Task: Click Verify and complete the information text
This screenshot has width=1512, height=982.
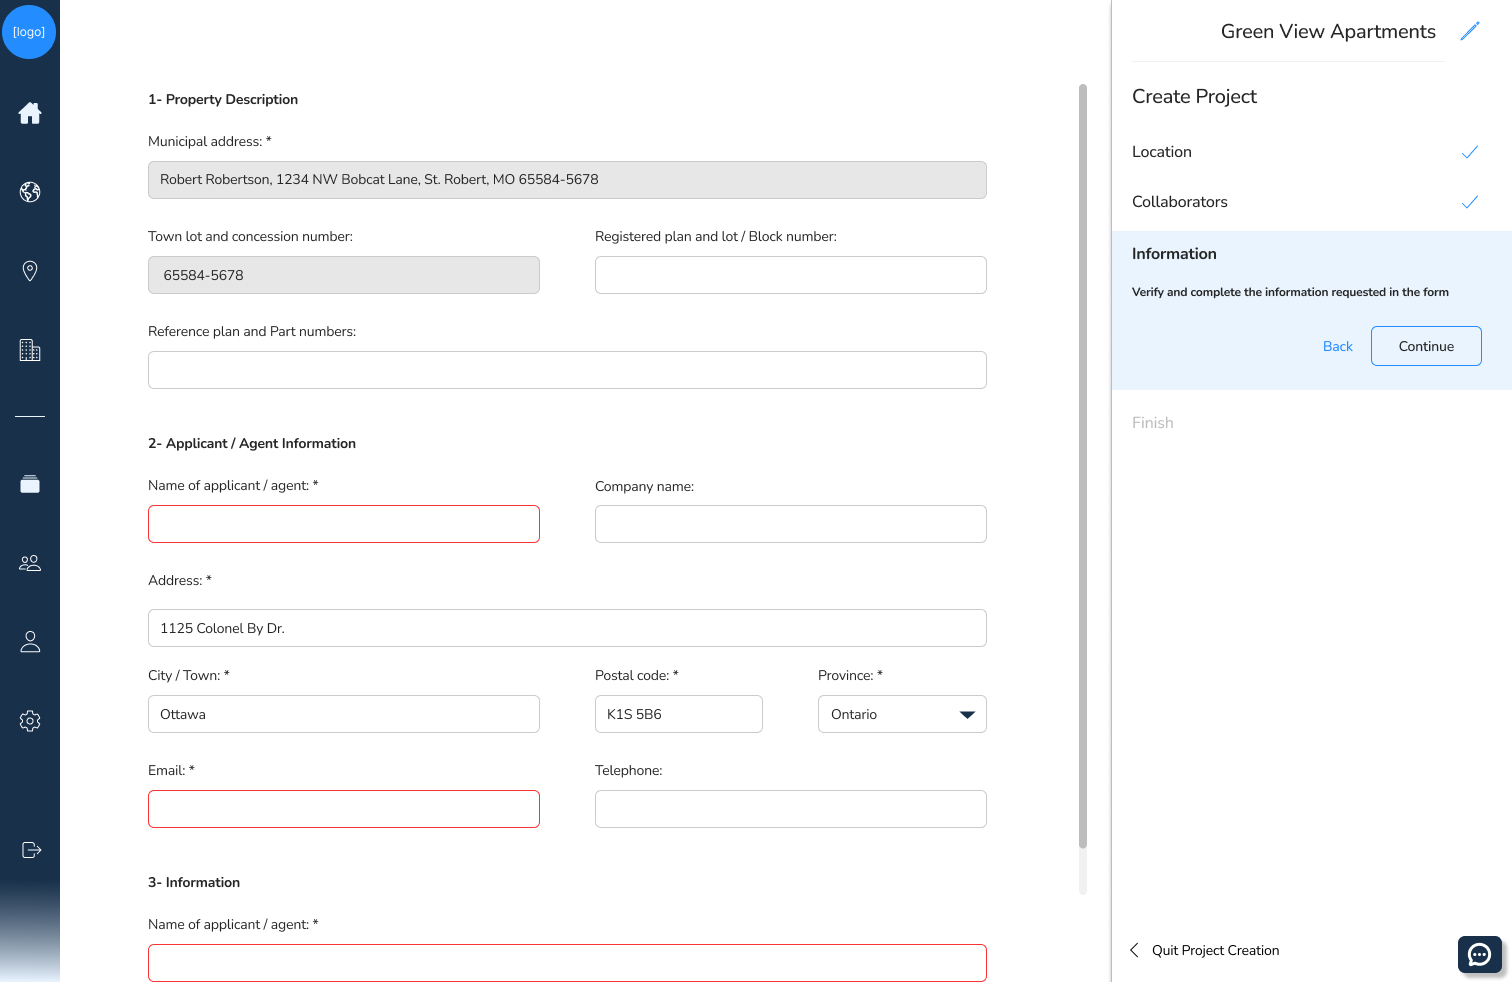Action: [x=1290, y=292]
